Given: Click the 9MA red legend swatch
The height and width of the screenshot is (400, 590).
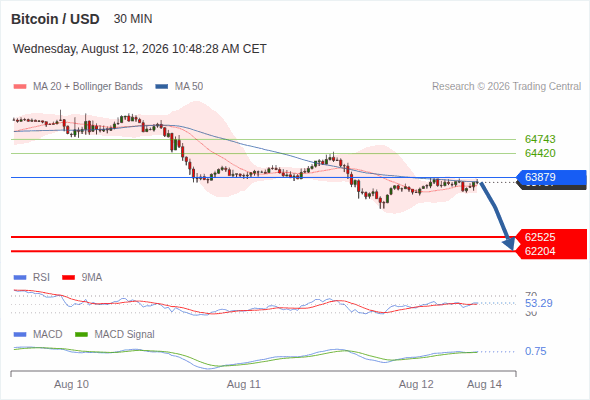Looking at the screenshot, I should point(68,278).
